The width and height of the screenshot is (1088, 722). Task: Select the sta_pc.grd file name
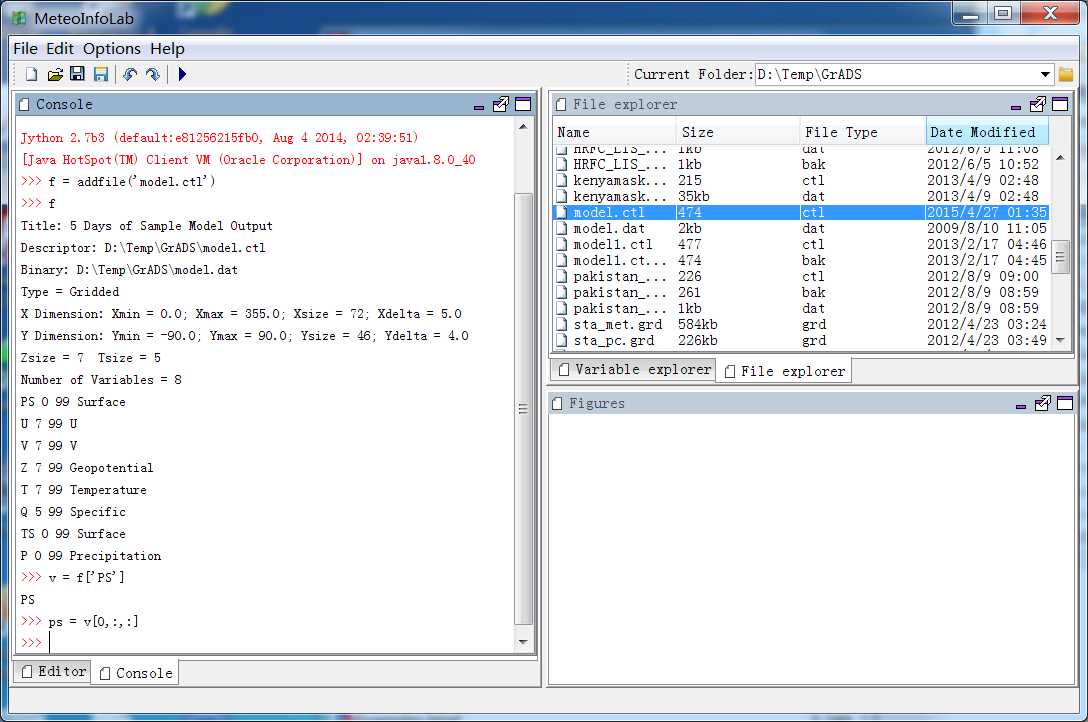(x=613, y=340)
